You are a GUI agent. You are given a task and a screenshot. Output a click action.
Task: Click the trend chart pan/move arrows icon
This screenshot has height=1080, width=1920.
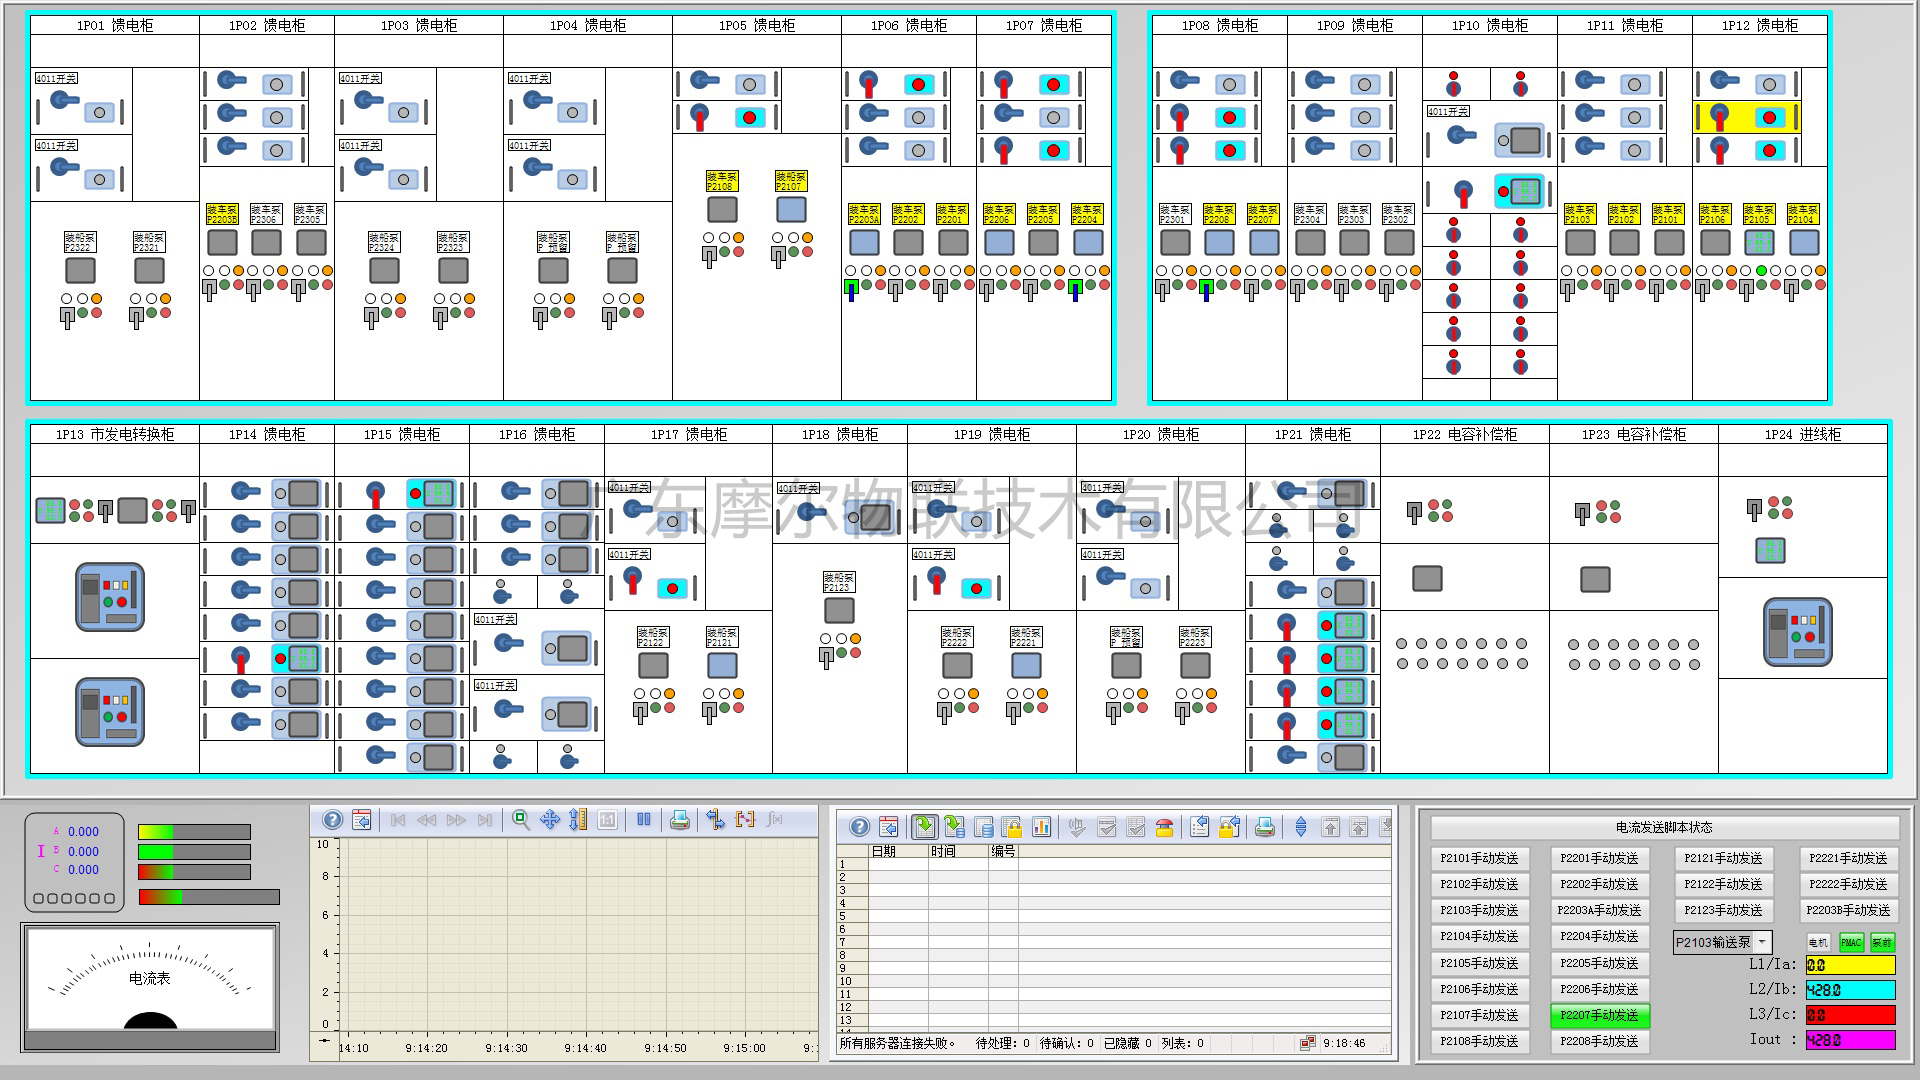point(550,820)
